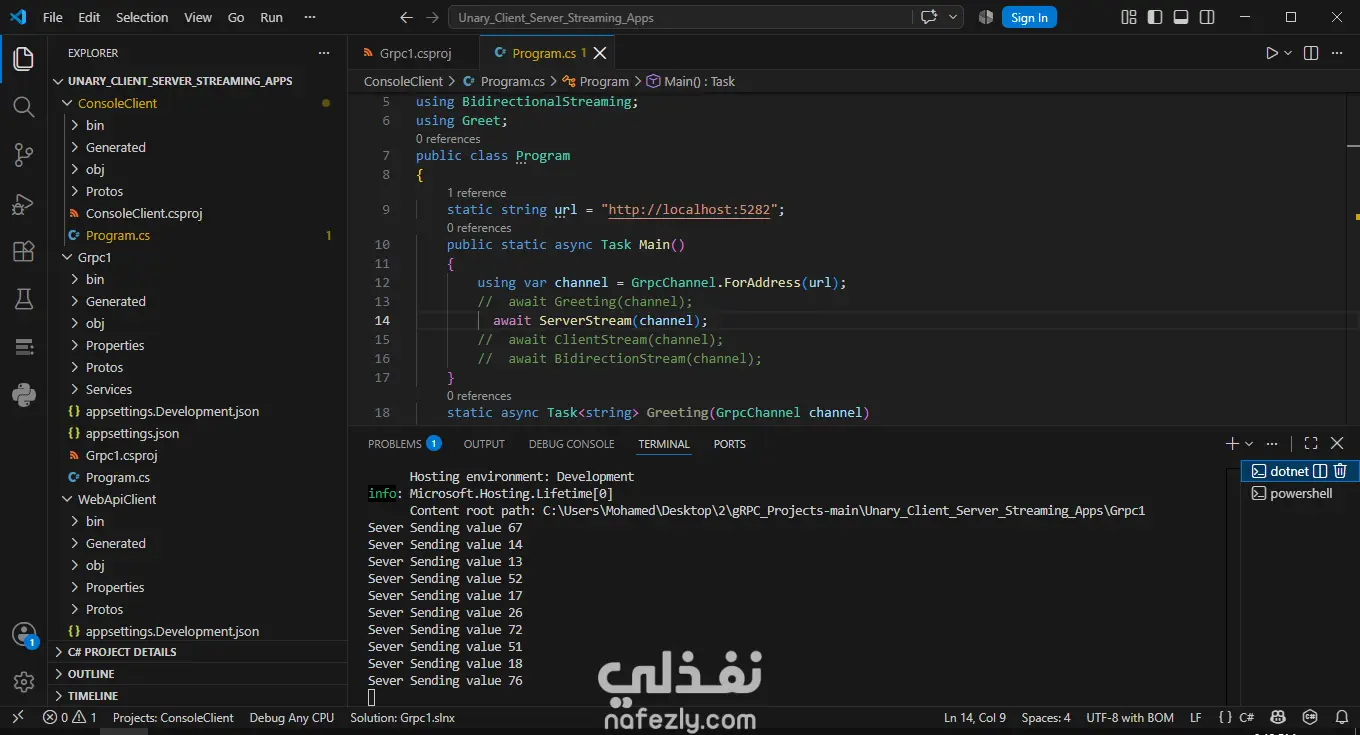
Task: Go back with the left arrow
Action: (x=405, y=17)
